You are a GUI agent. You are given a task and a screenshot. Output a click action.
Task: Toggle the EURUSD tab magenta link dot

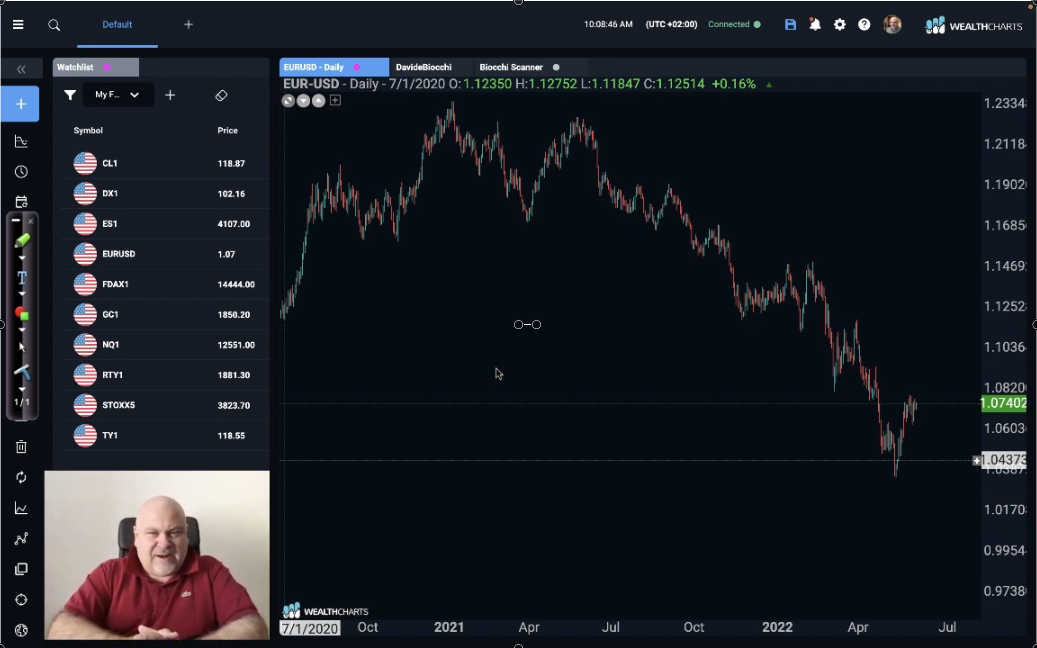356,67
